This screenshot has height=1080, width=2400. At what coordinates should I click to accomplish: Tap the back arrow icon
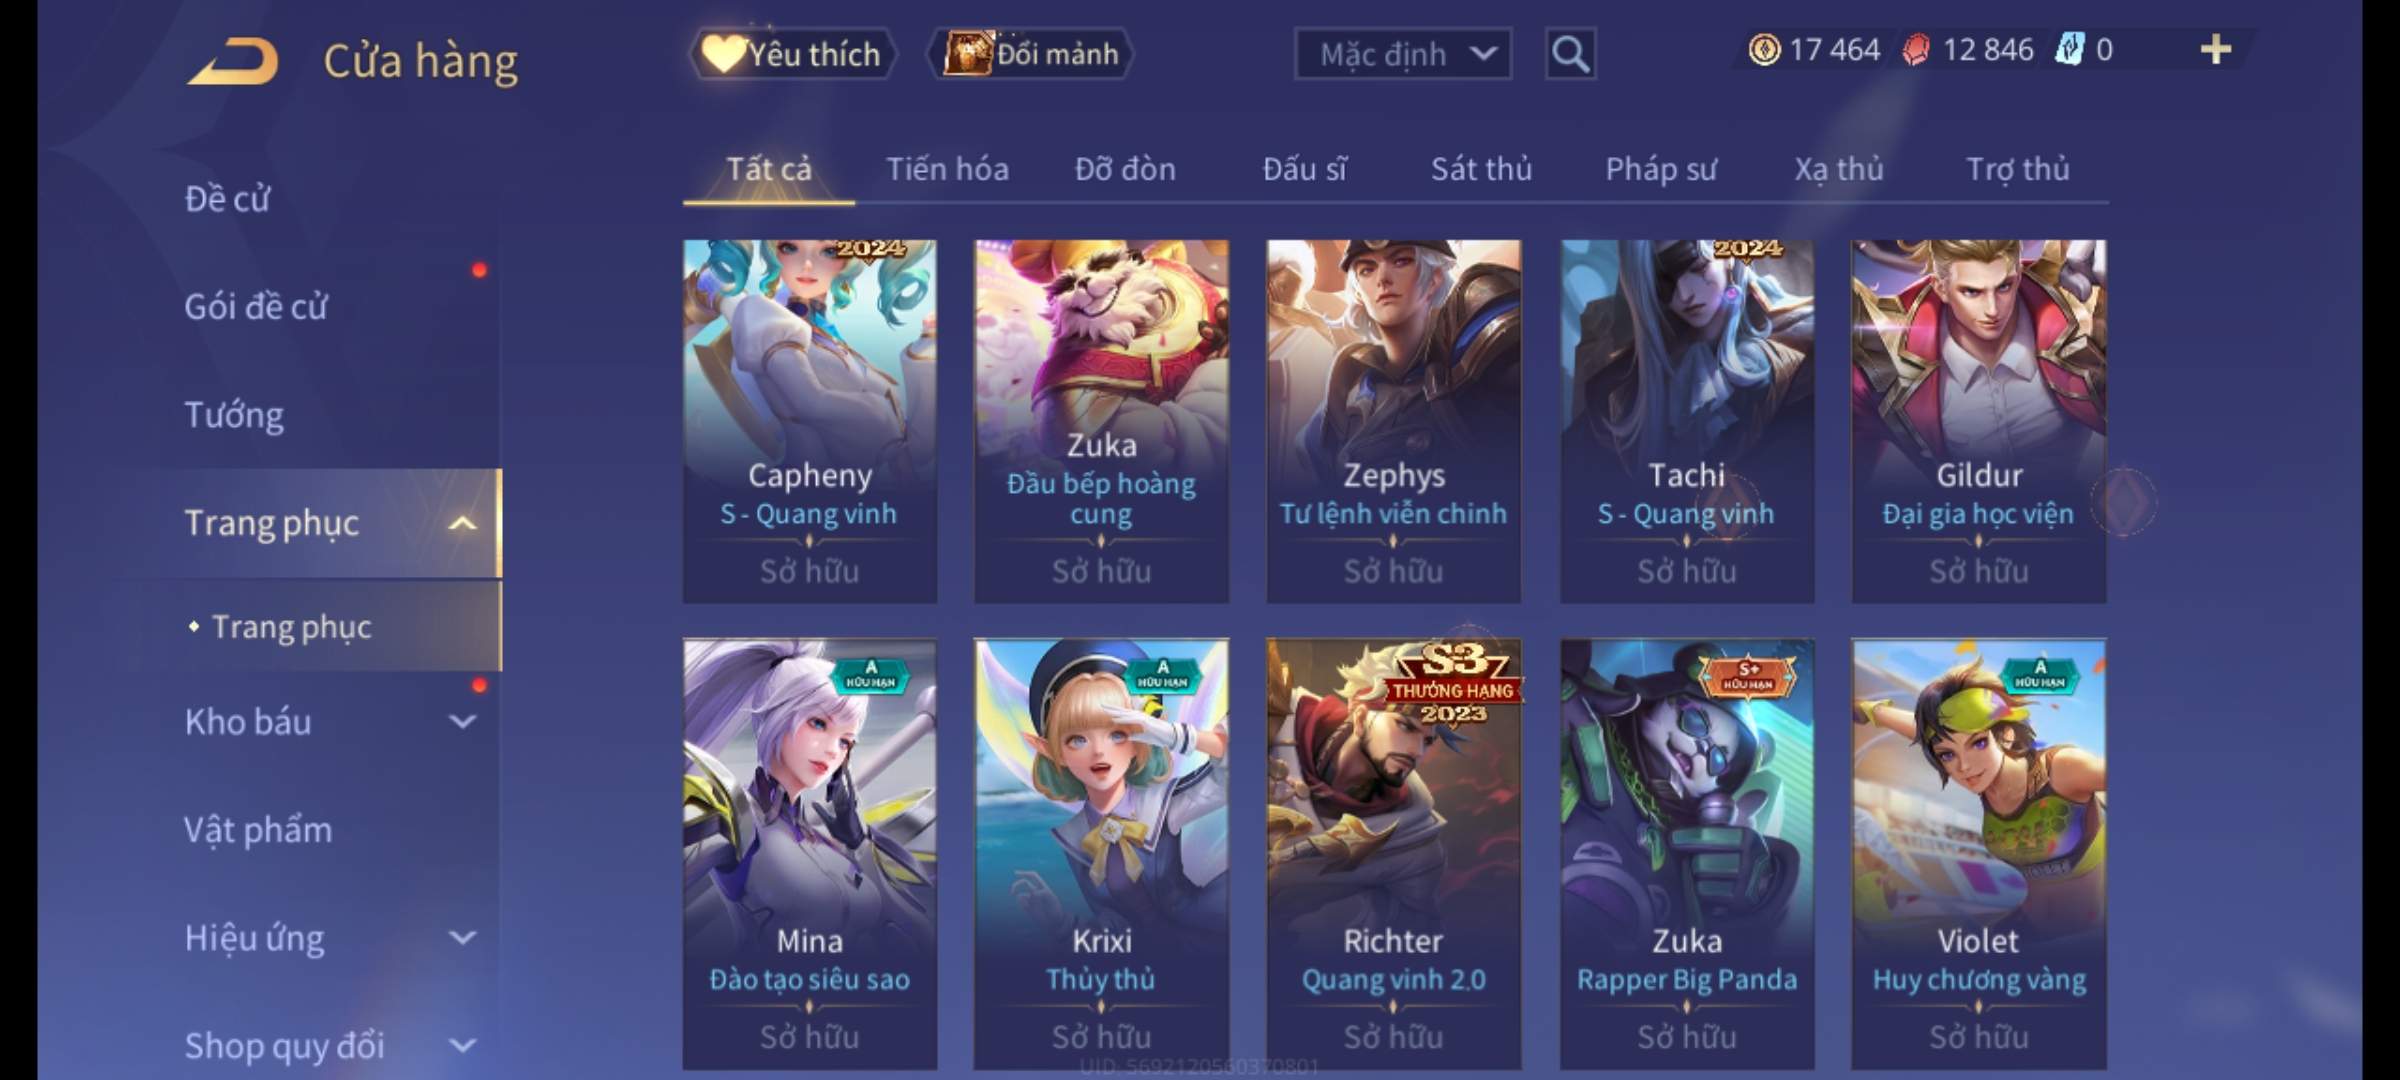tap(232, 60)
